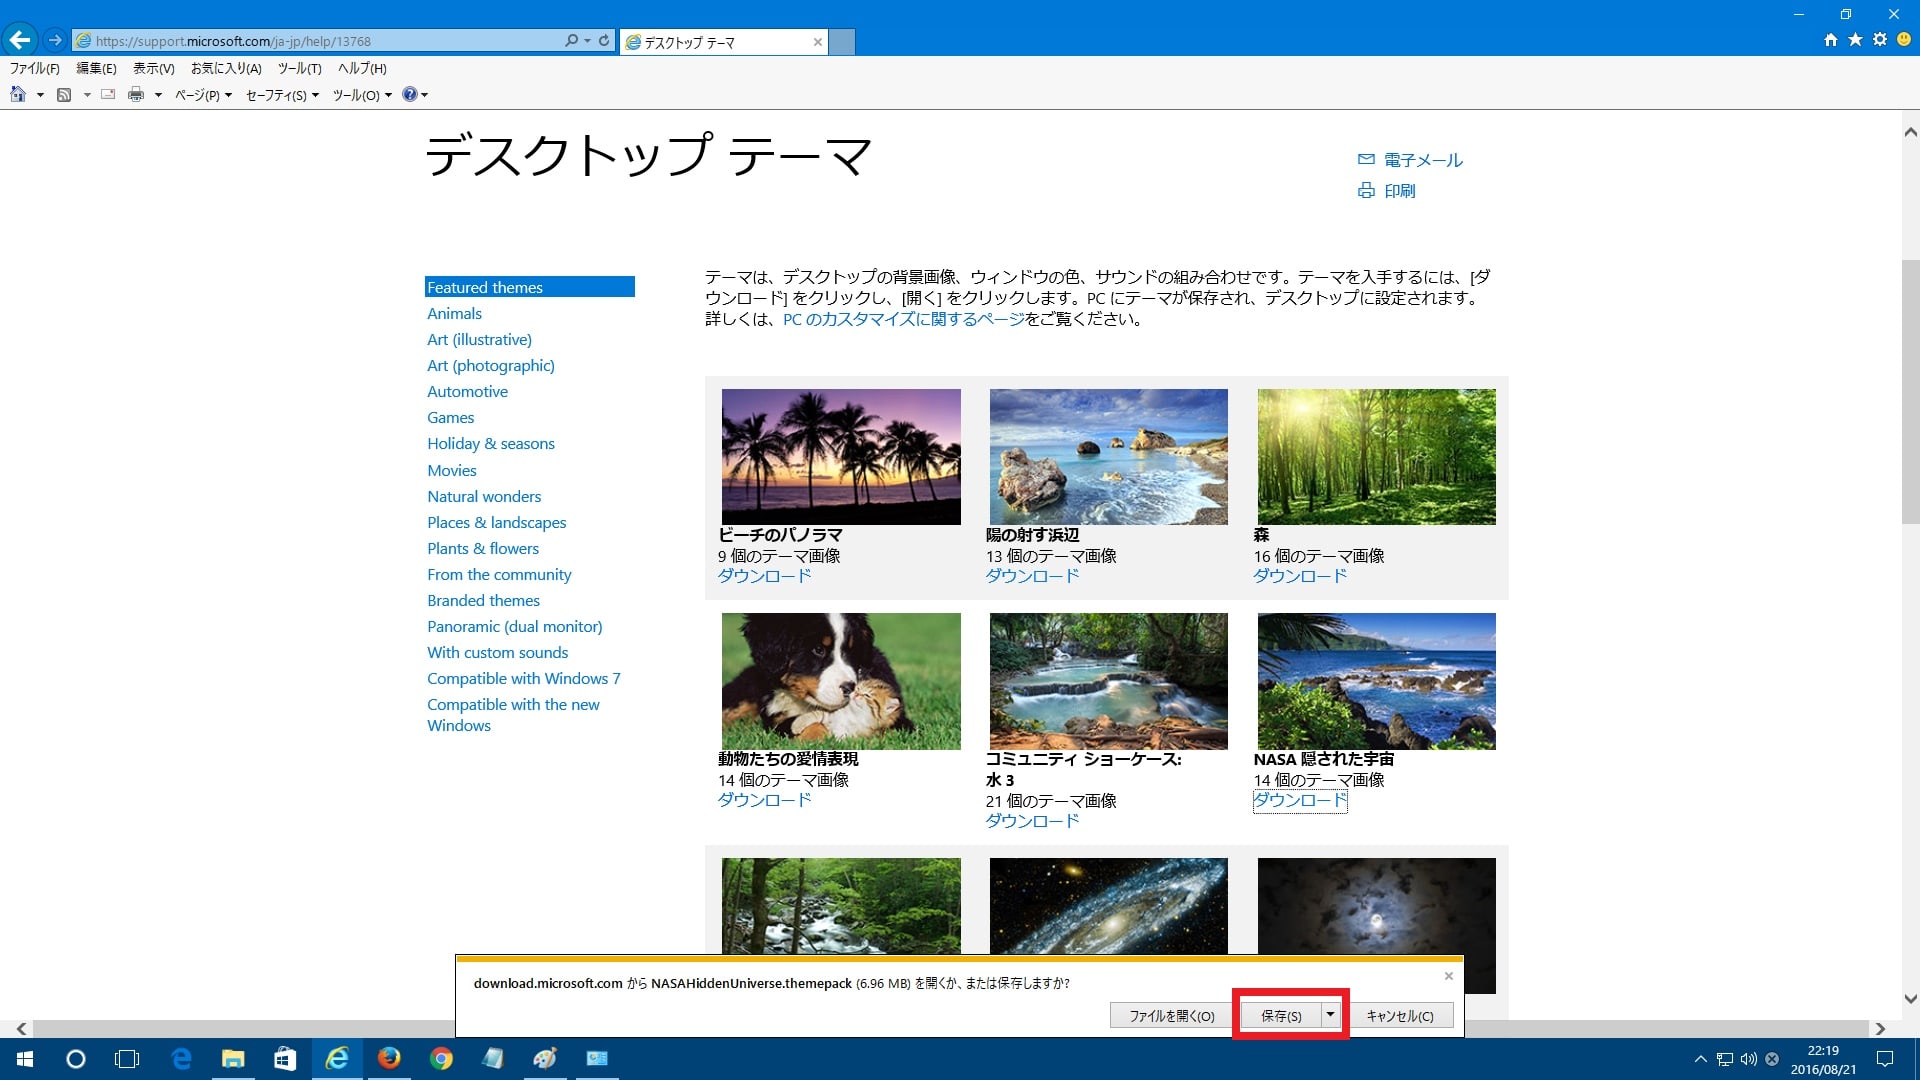Expand the Help icon dropdown arrow
Viewport: 1920px width, 1080px height.
point(425,95)
